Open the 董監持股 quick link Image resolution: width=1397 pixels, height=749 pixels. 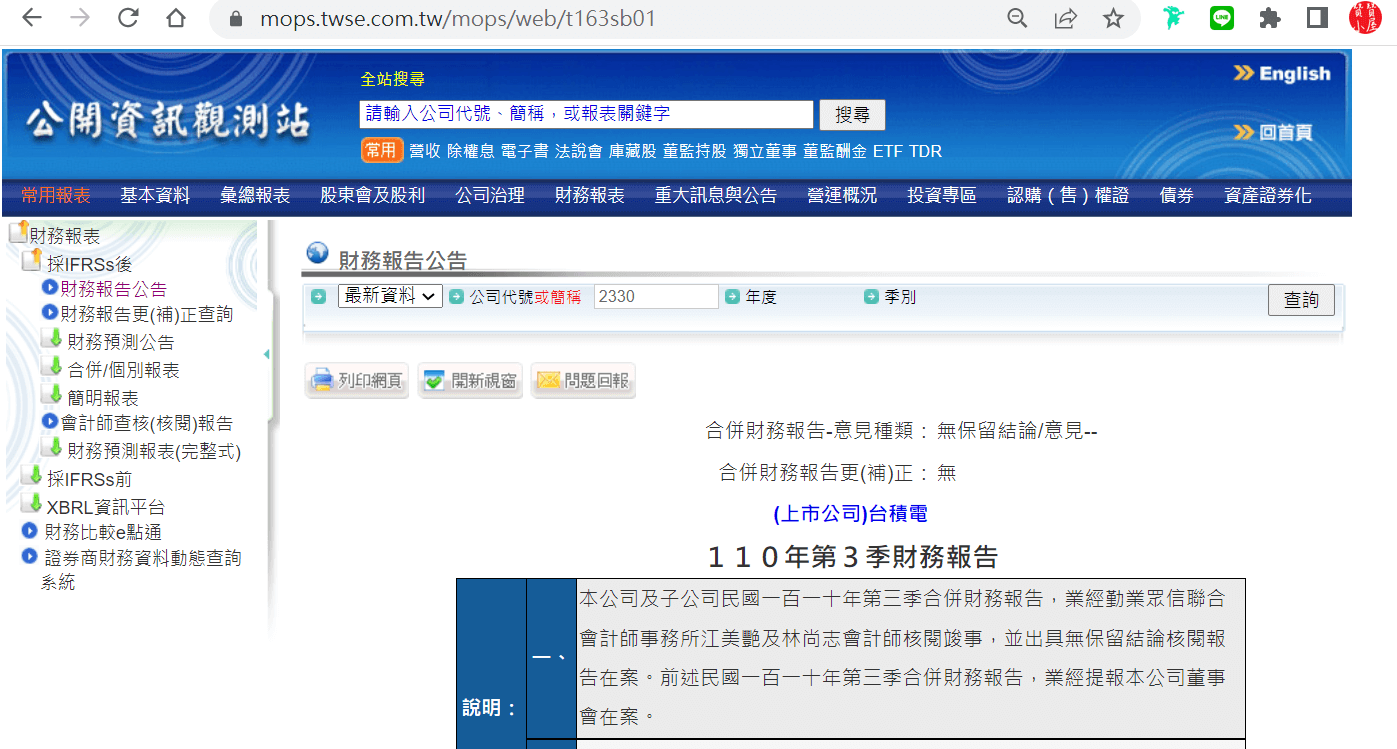coord(695,152)
